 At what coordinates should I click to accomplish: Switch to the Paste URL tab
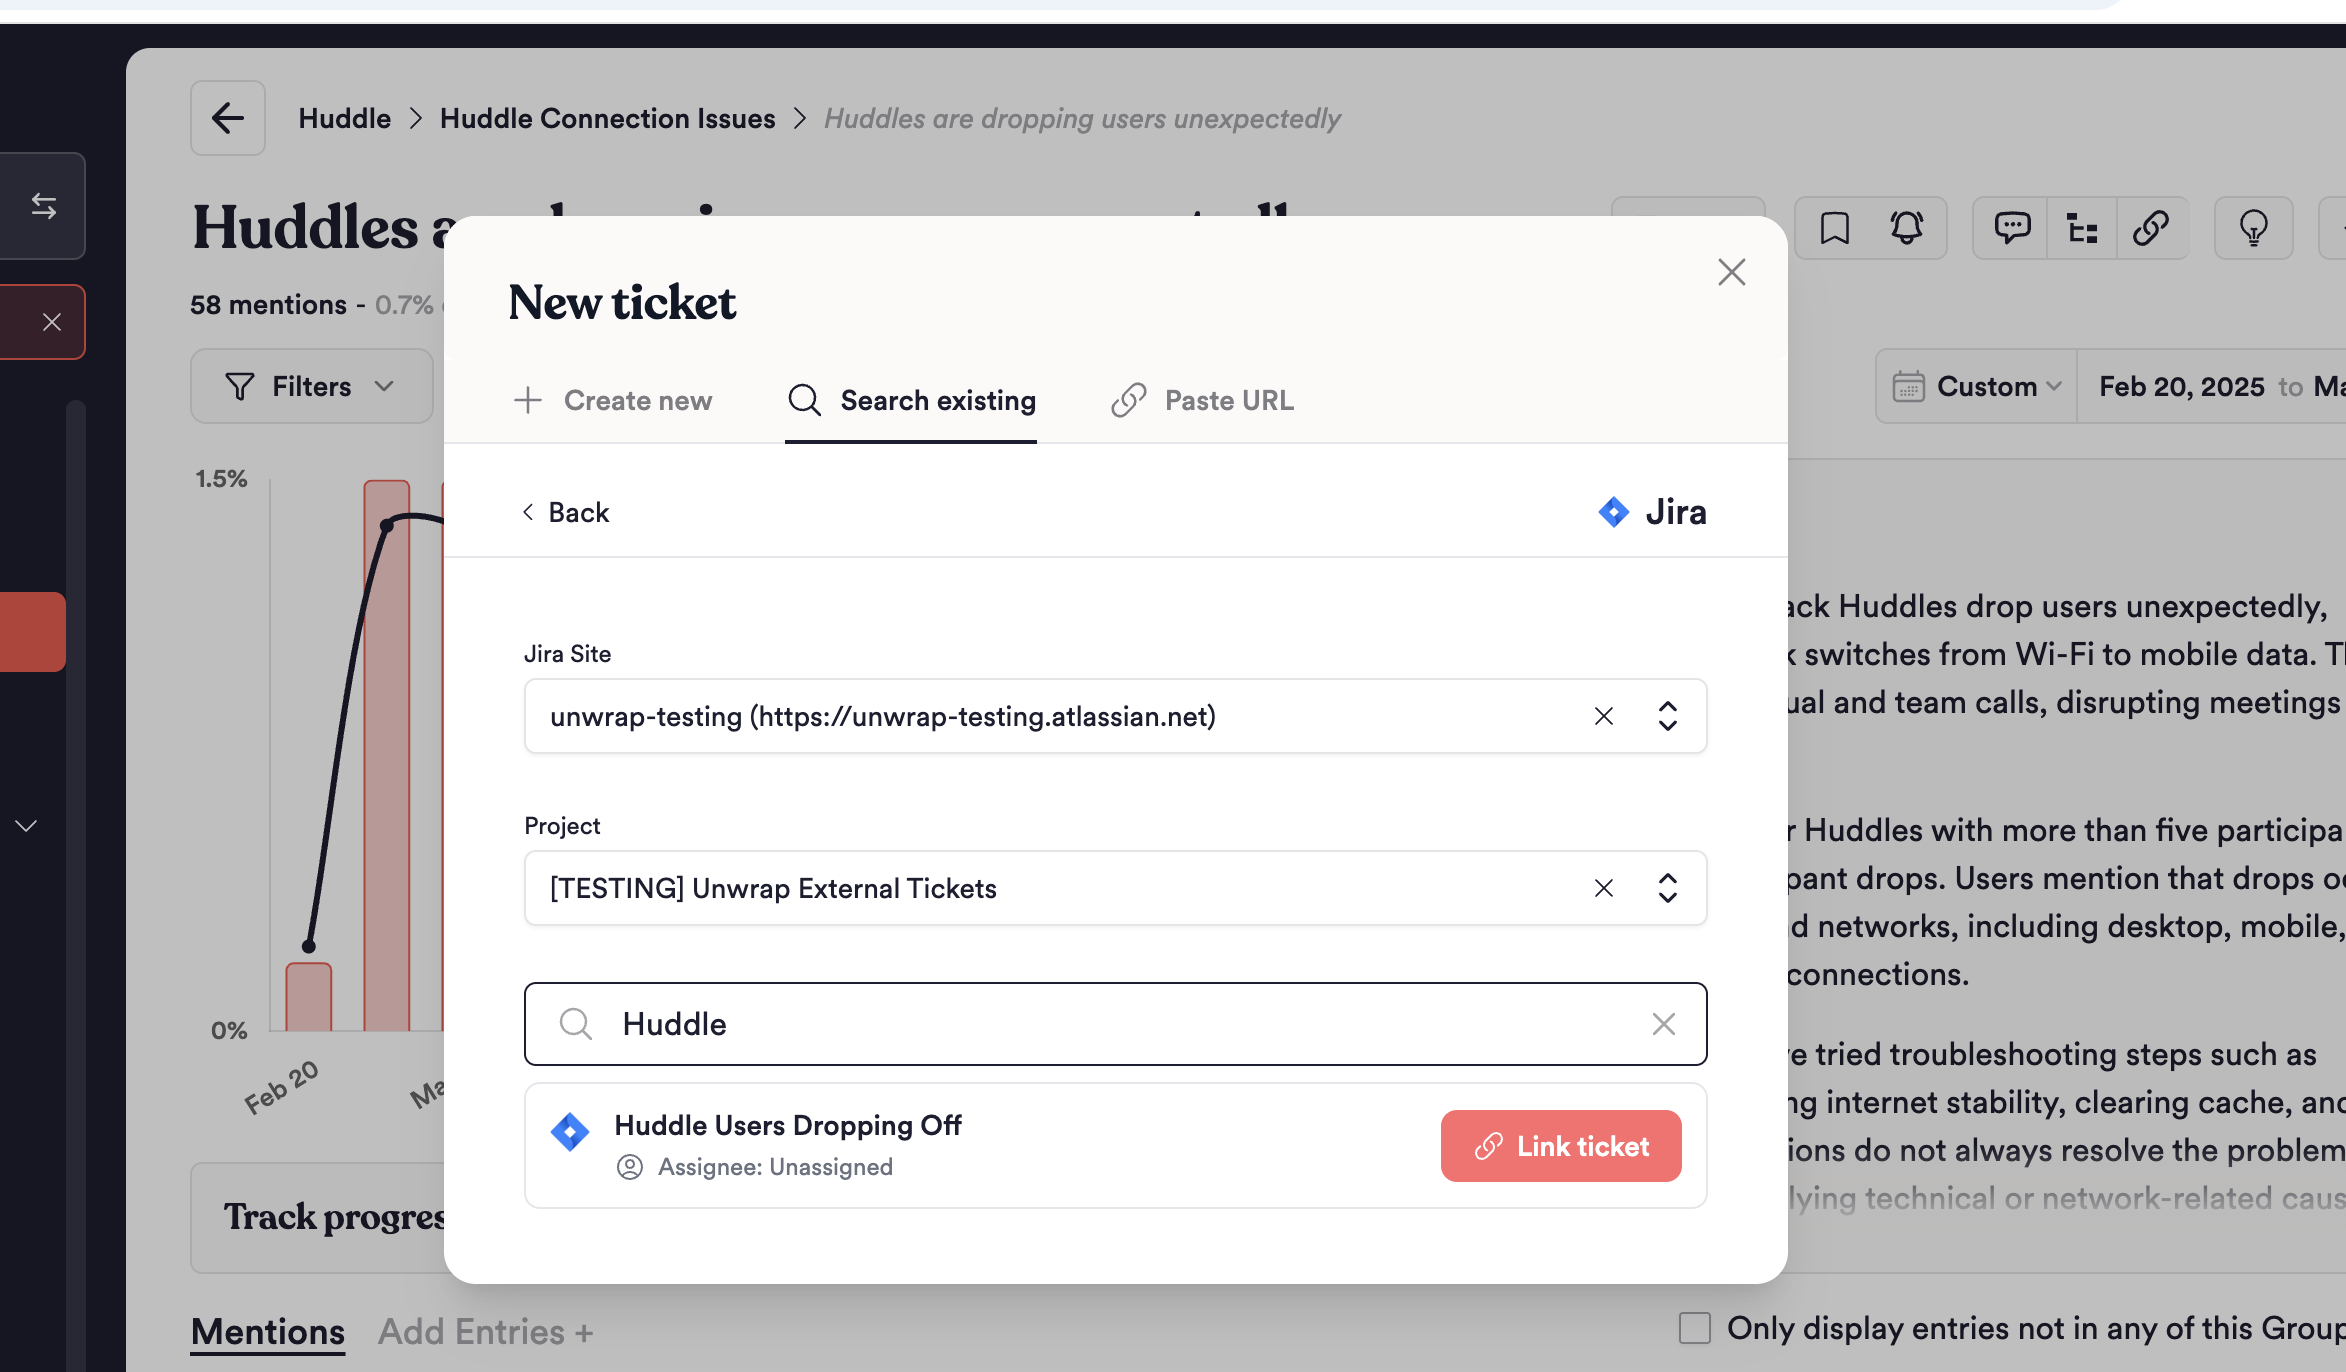[1201, 400]
